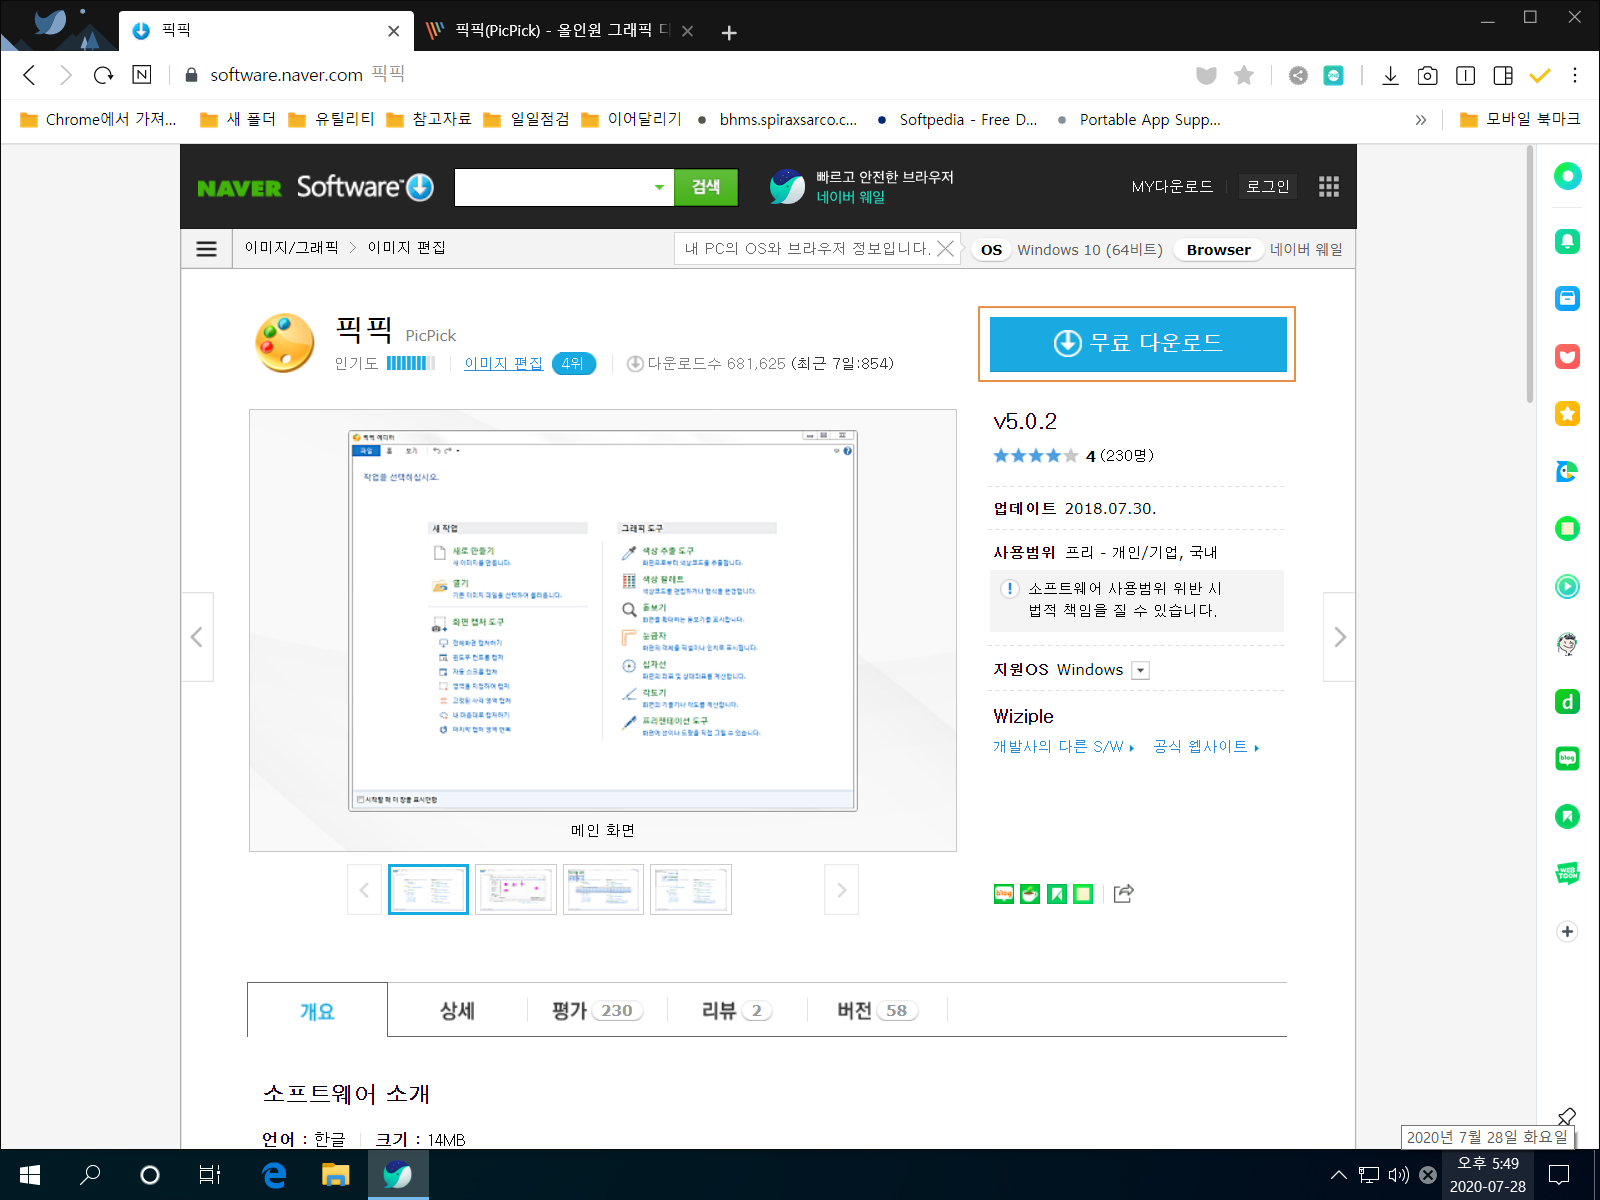Reload the current page
The image size is (1600, 1200).
tap(103, 75)
